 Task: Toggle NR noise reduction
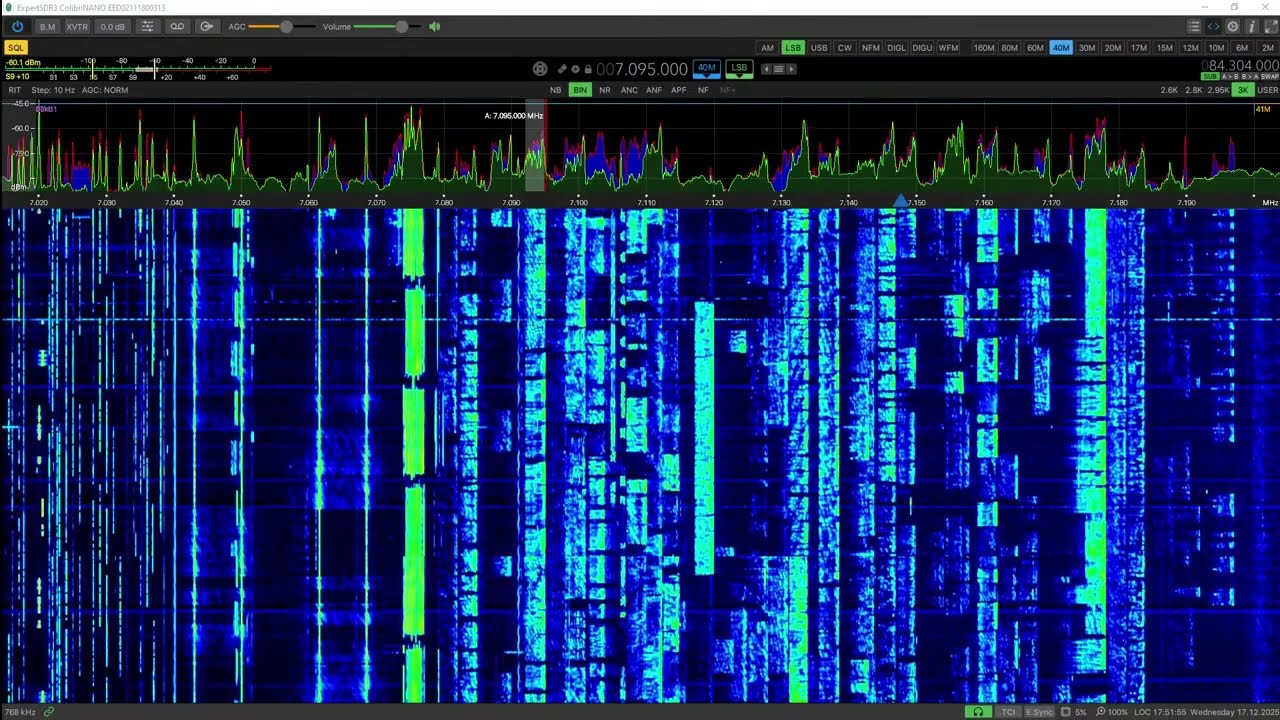605,90
